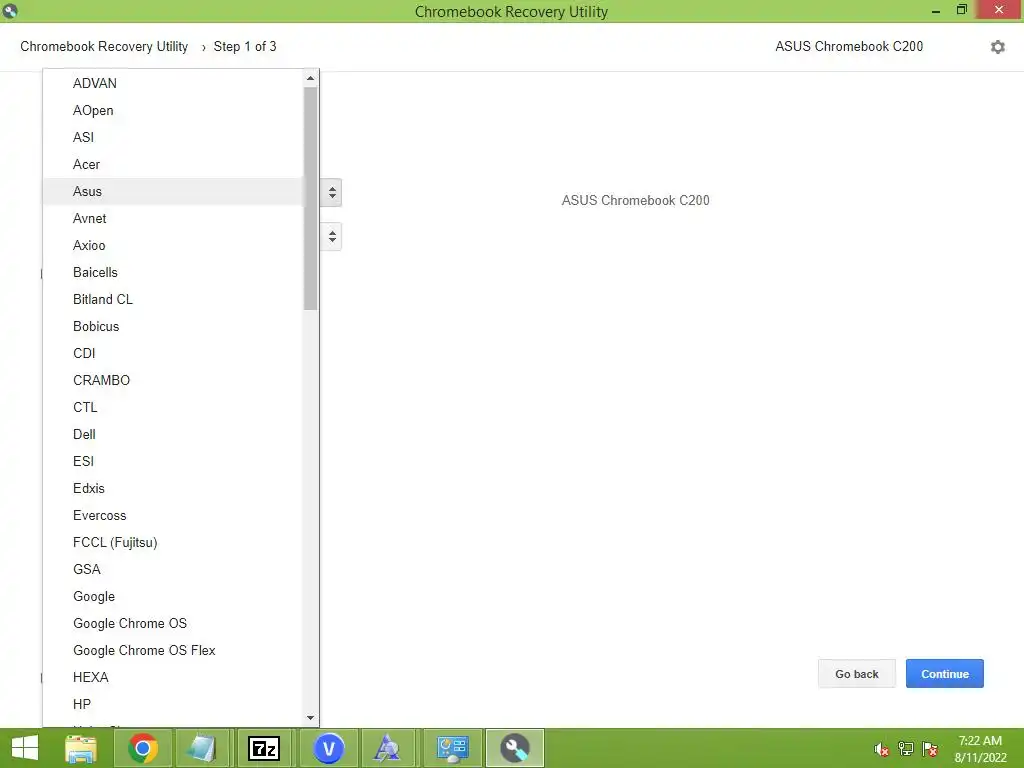Screen dimensions: 1024x768
Task: Select Chromebook Recovery Utility taskbar icon
Action: pyautogui.click(x=515, y=748)
